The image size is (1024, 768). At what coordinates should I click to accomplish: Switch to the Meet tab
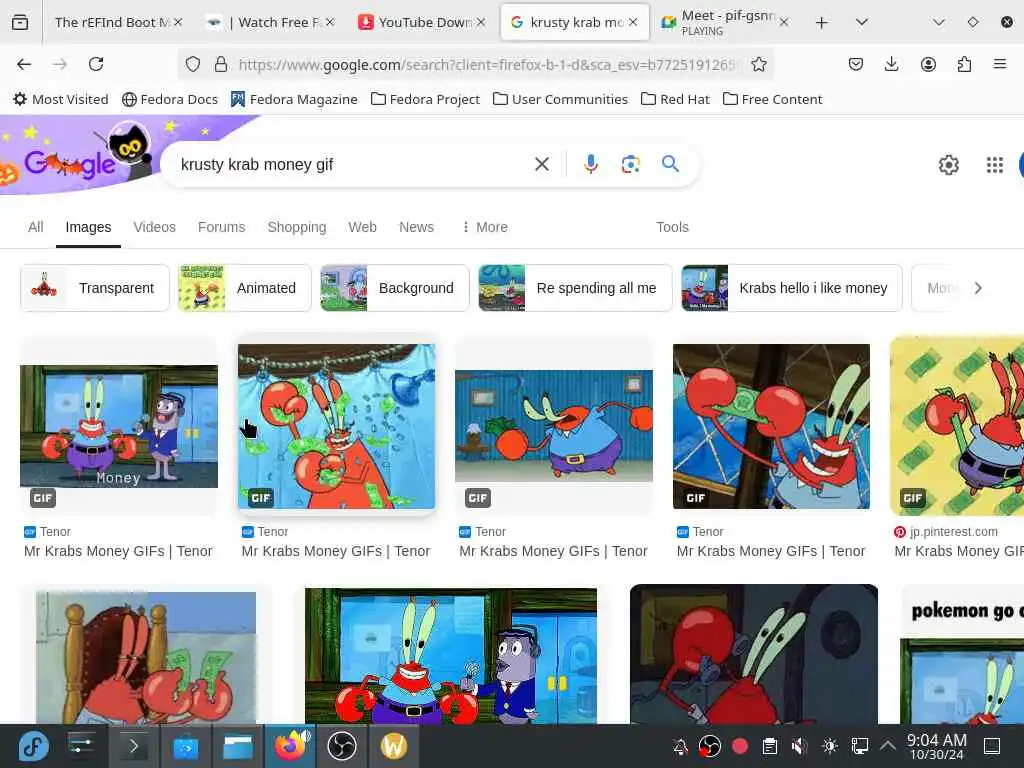(x=725, y=22)
